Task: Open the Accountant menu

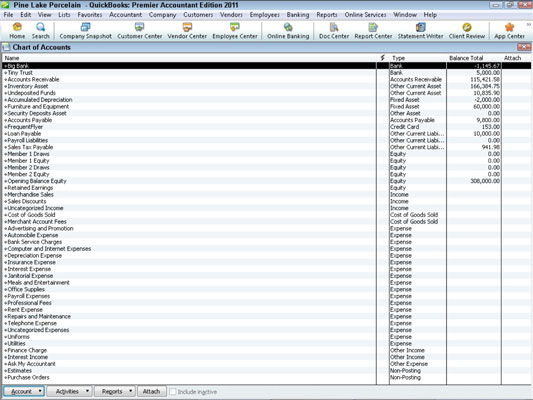Action: [x=125, y=15]
